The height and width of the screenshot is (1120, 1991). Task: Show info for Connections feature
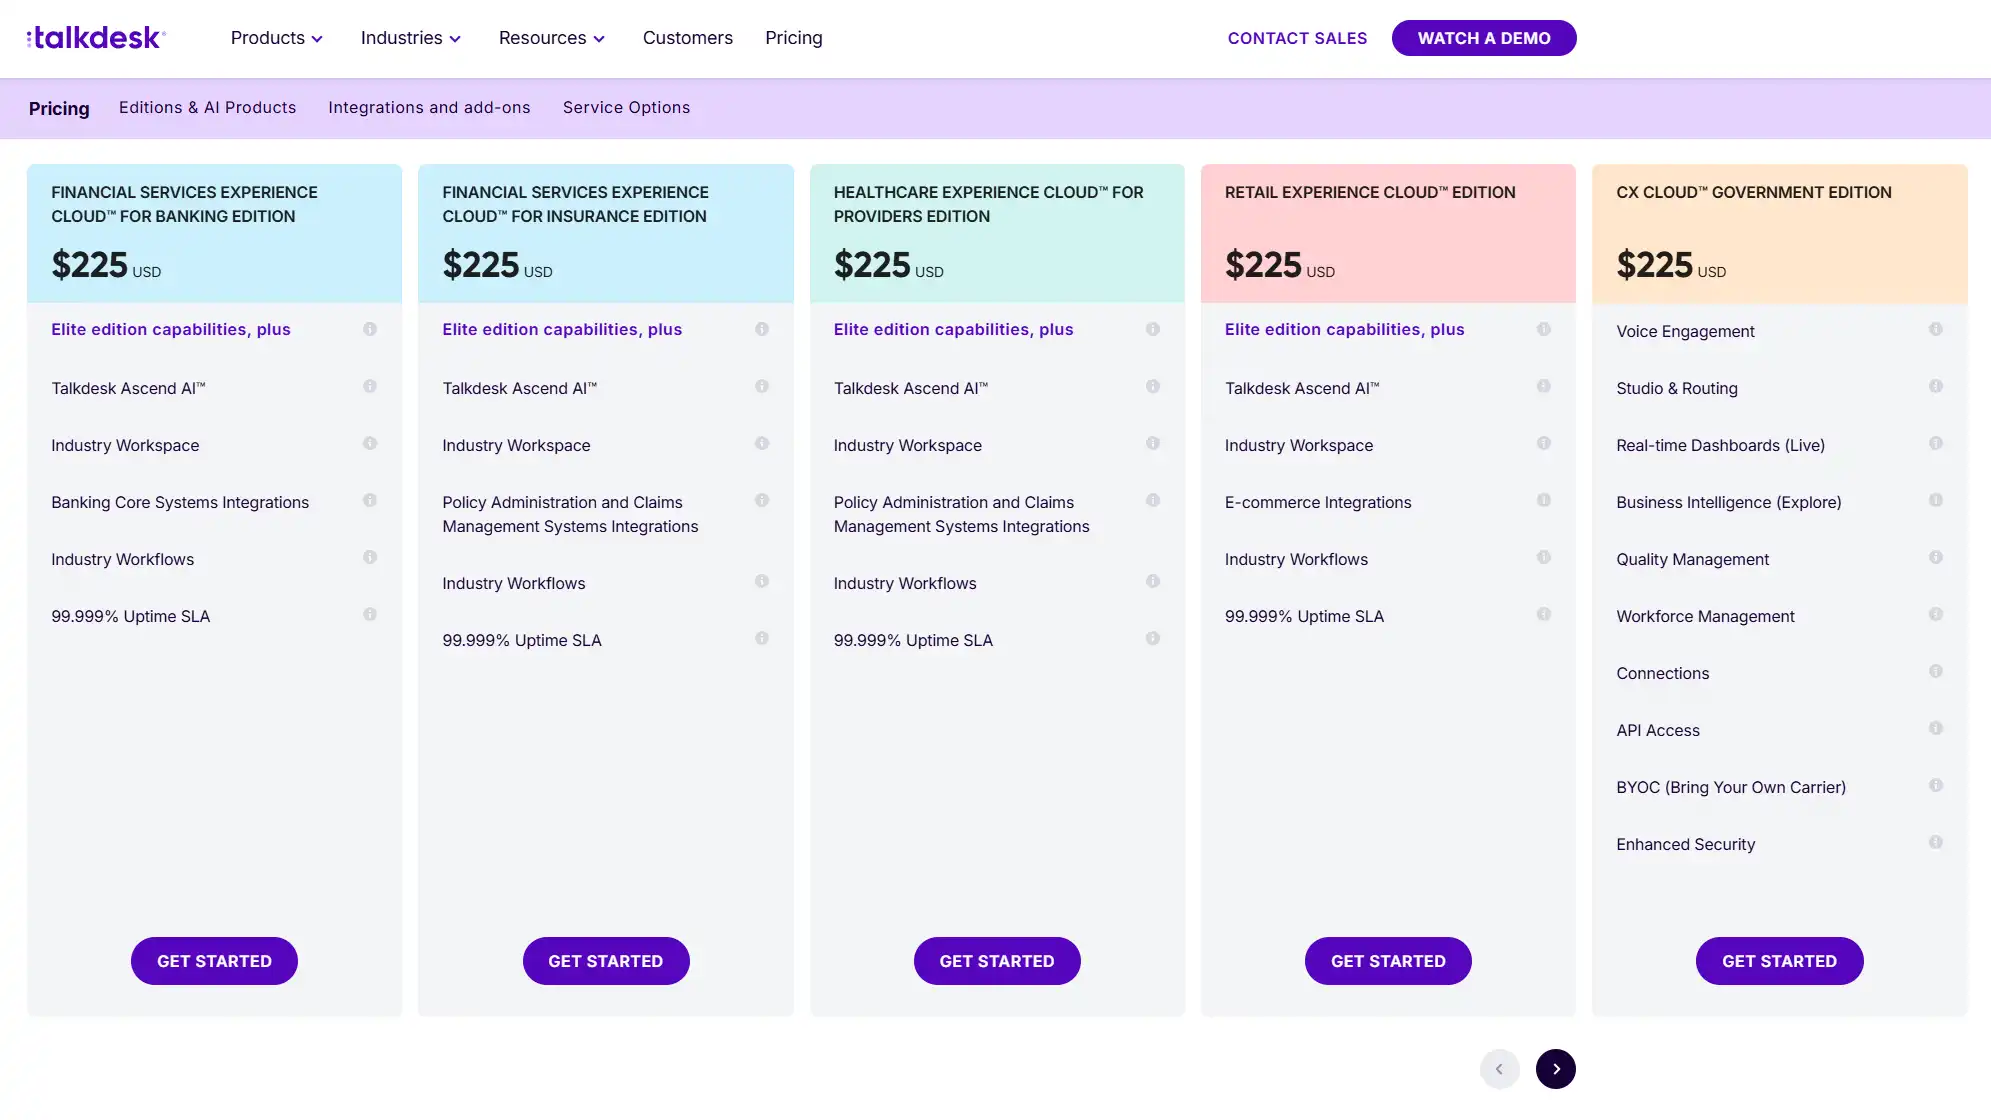click(1936, 671)
